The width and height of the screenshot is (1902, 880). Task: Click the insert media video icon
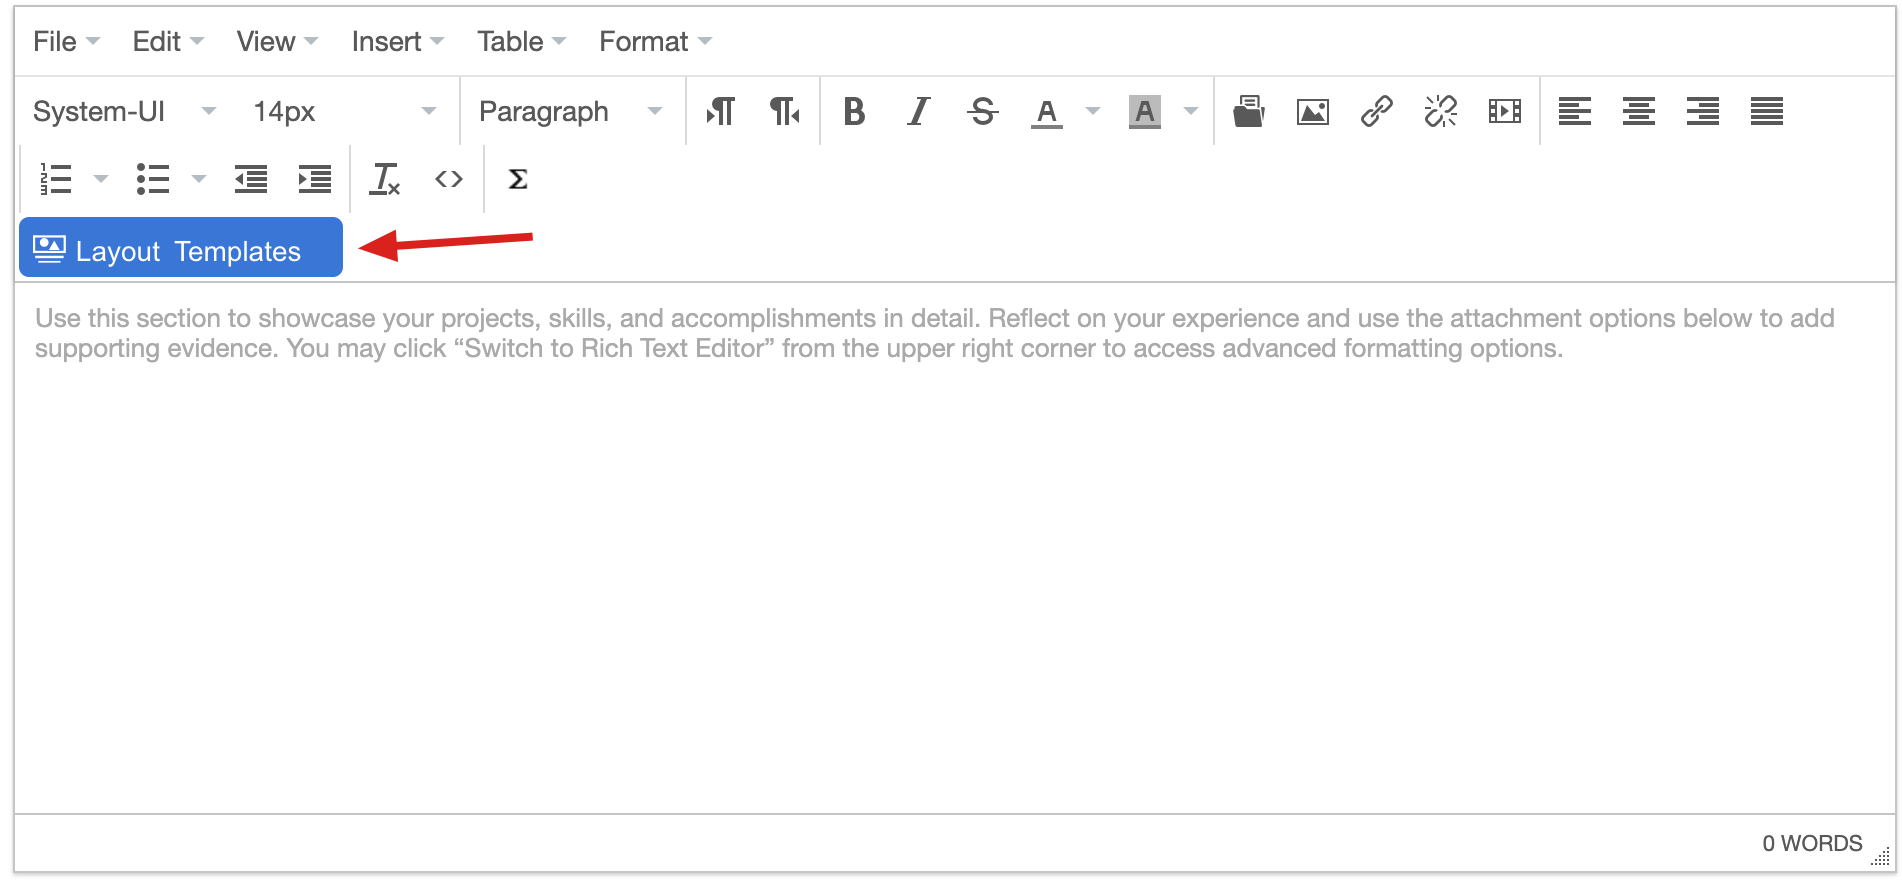click(x=1504, y=111)
